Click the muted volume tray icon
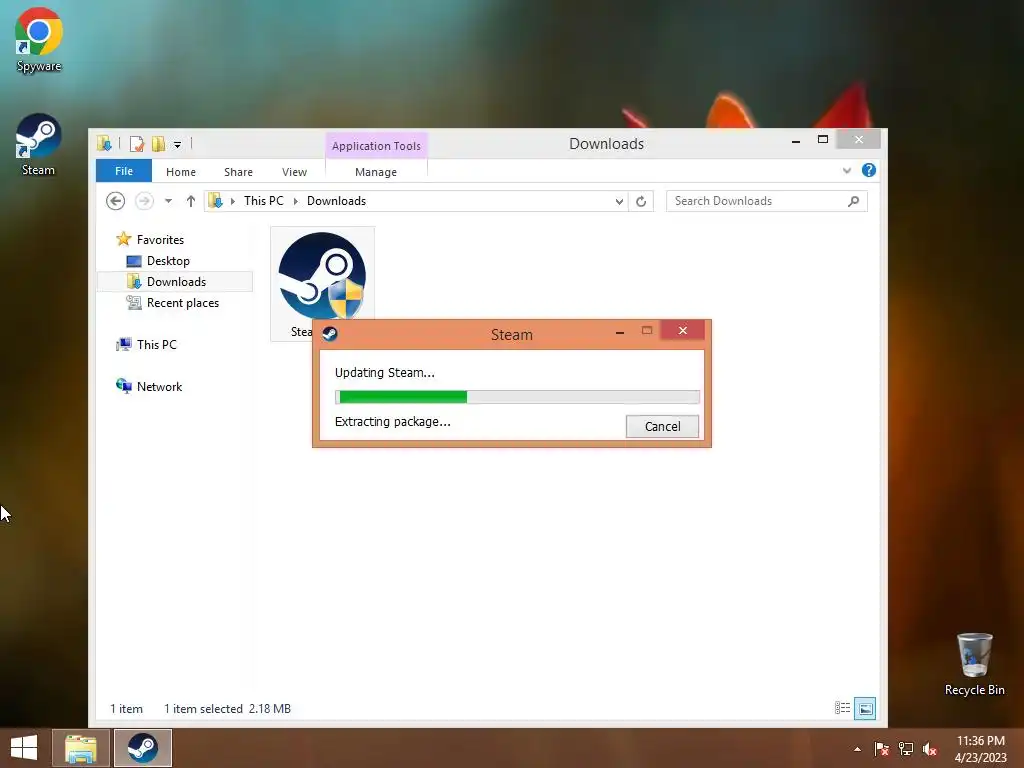 pos(930,749)
